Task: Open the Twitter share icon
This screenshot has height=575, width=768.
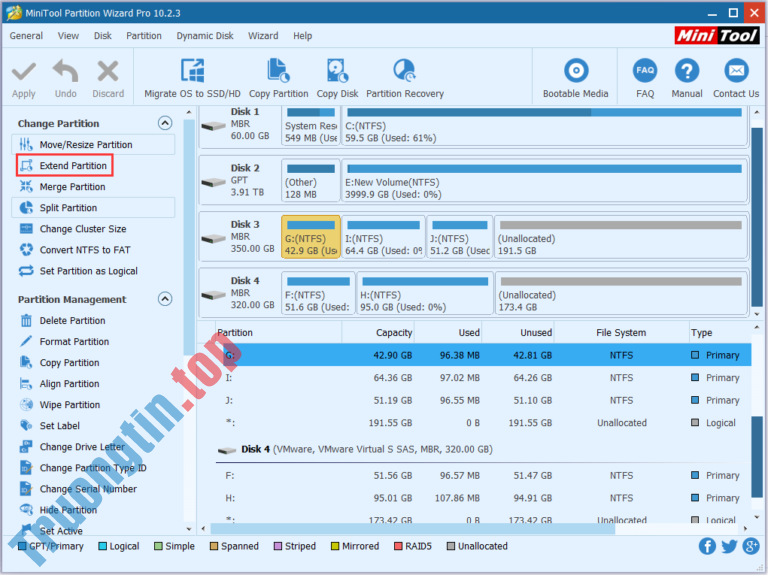Action: [729, 546]
